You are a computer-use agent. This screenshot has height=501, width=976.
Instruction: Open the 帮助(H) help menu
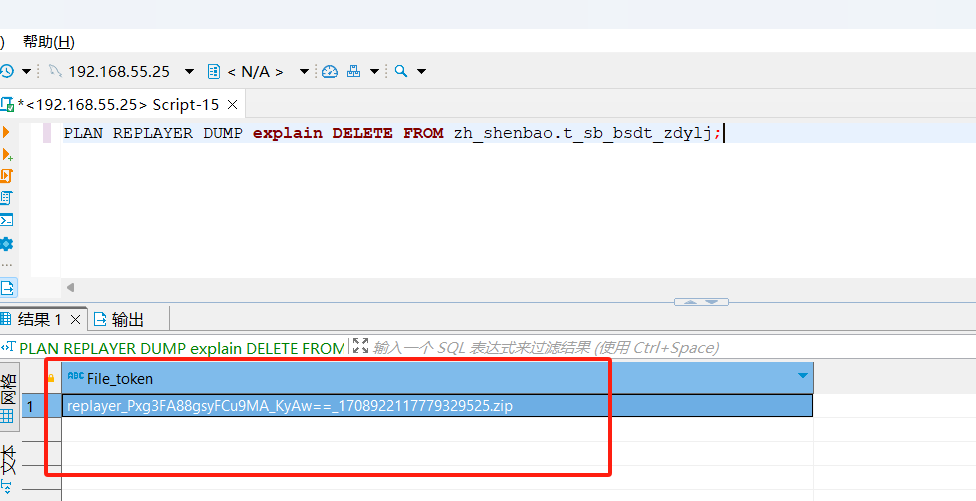[49, 42]
